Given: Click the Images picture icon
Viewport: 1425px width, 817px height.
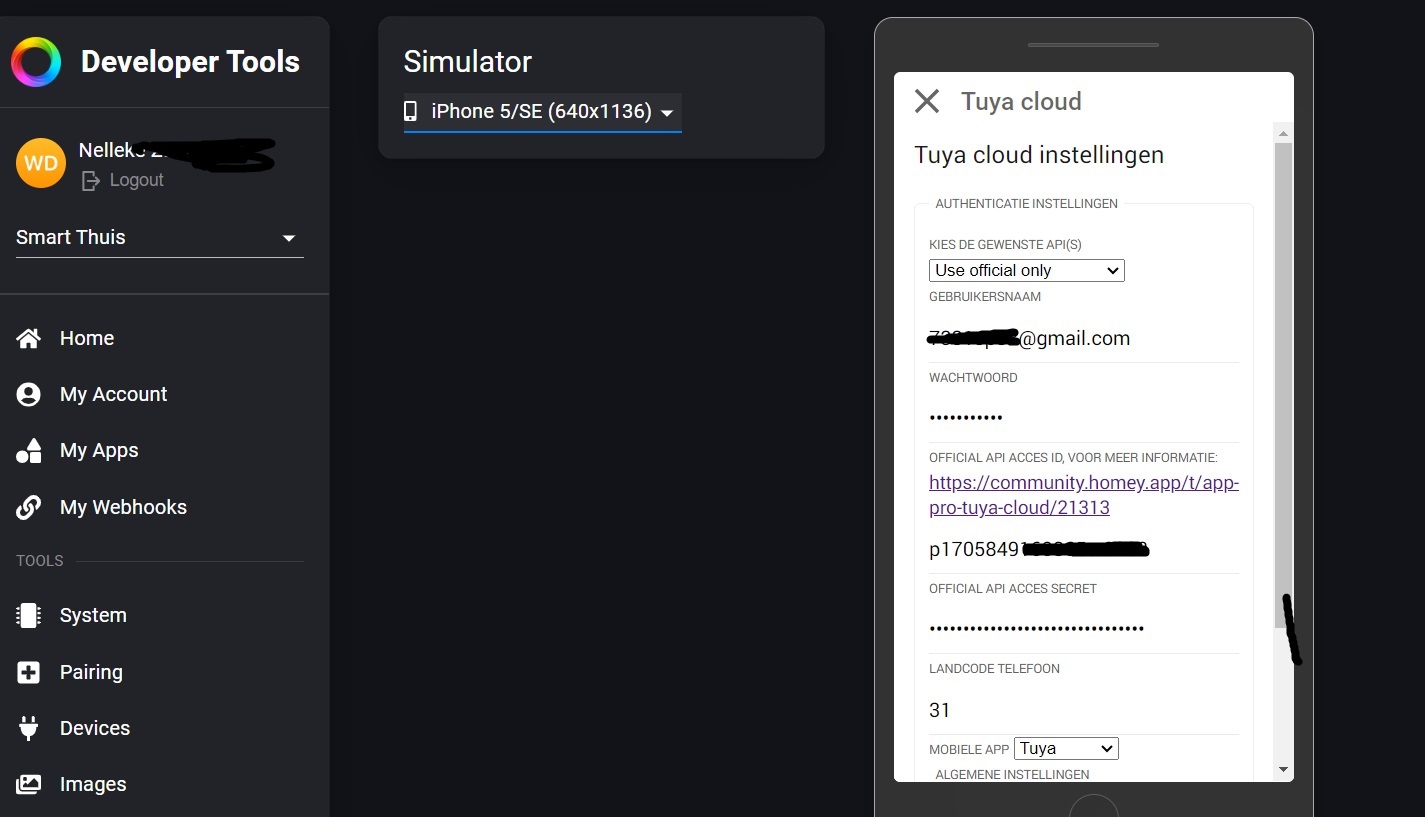Looking at the screenshot, I should 29,784.
